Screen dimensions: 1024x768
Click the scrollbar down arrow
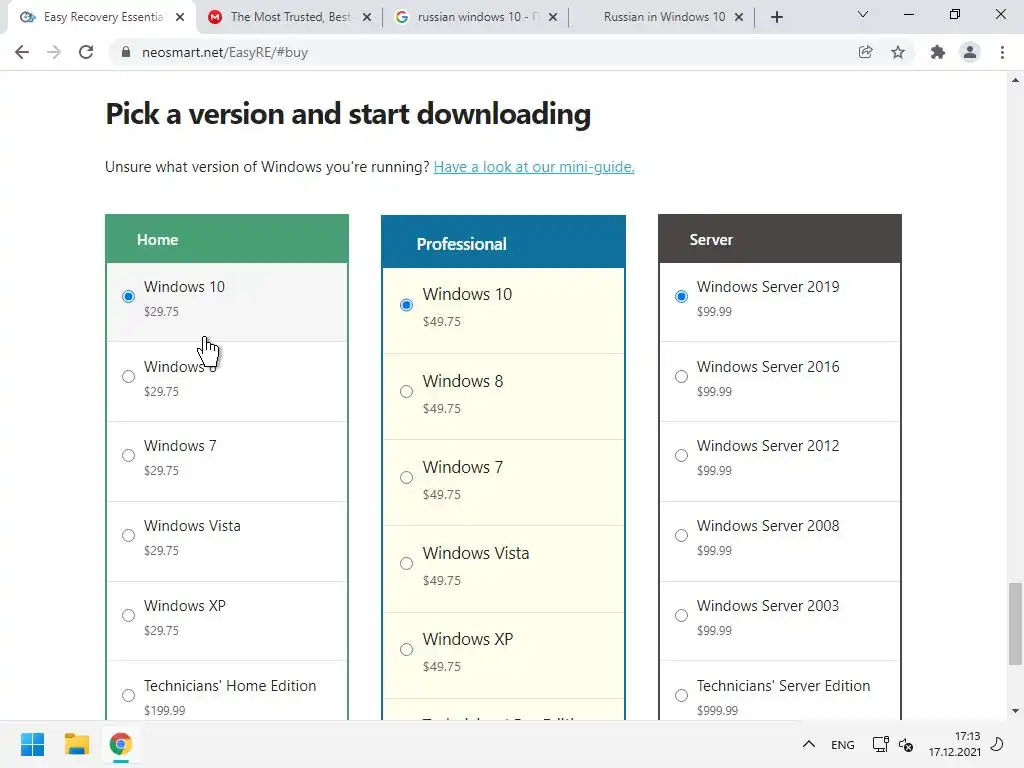[x=1015, y=711]
